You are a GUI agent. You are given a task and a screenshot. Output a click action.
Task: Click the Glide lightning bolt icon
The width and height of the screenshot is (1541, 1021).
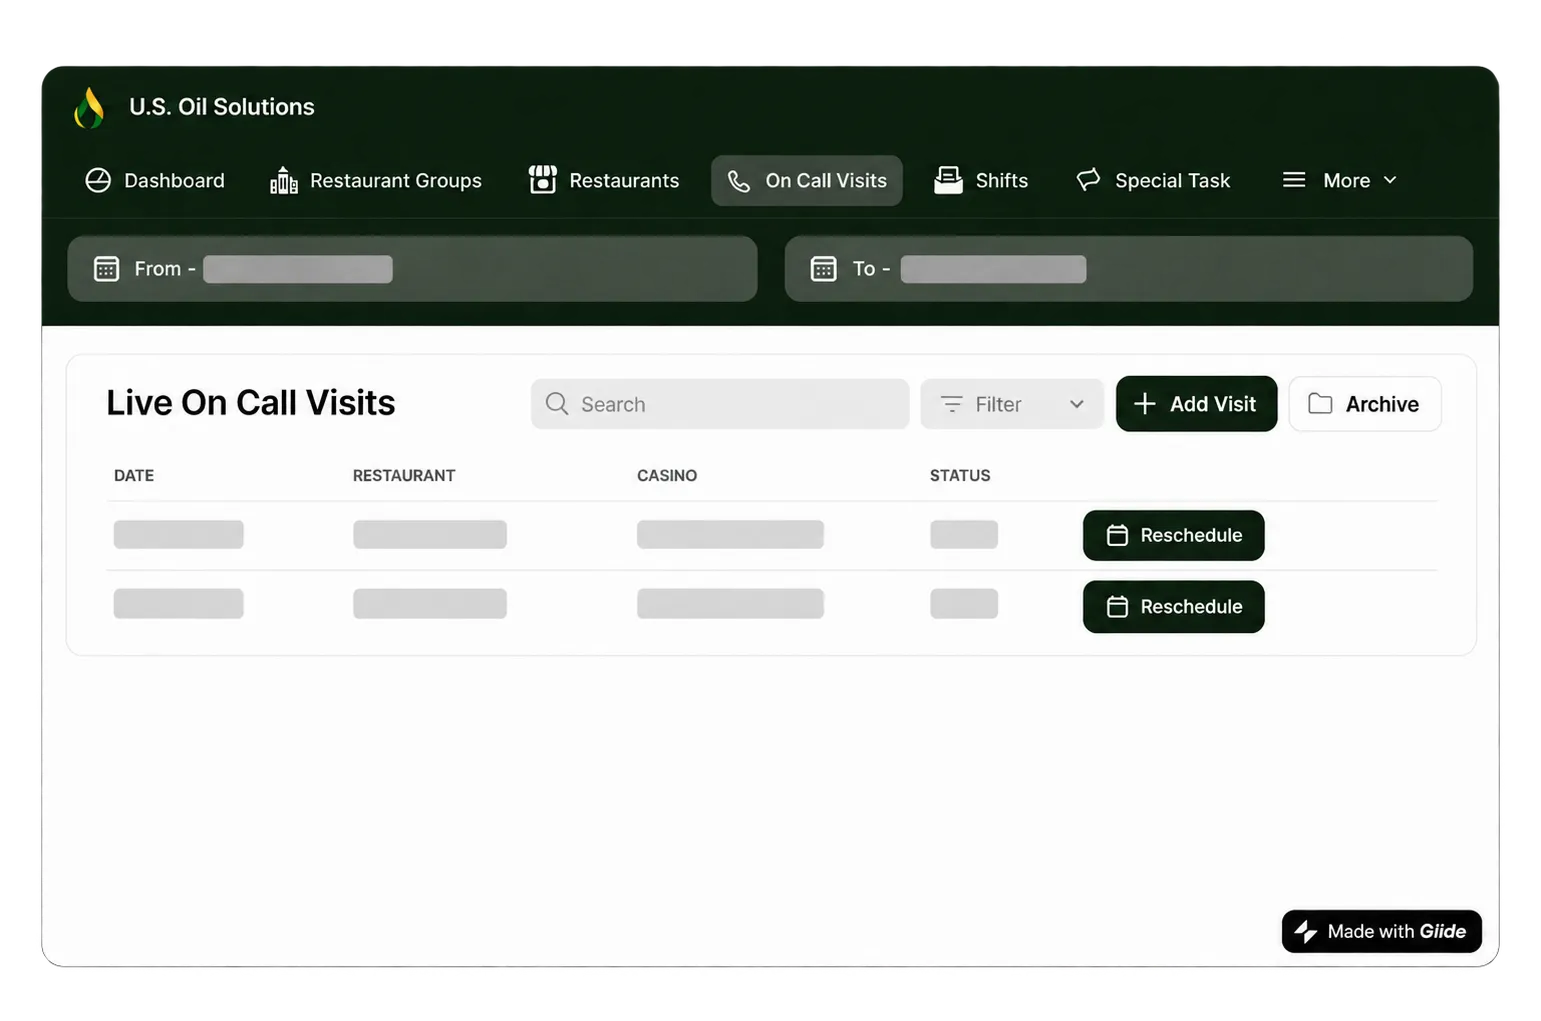(1306, 932)
